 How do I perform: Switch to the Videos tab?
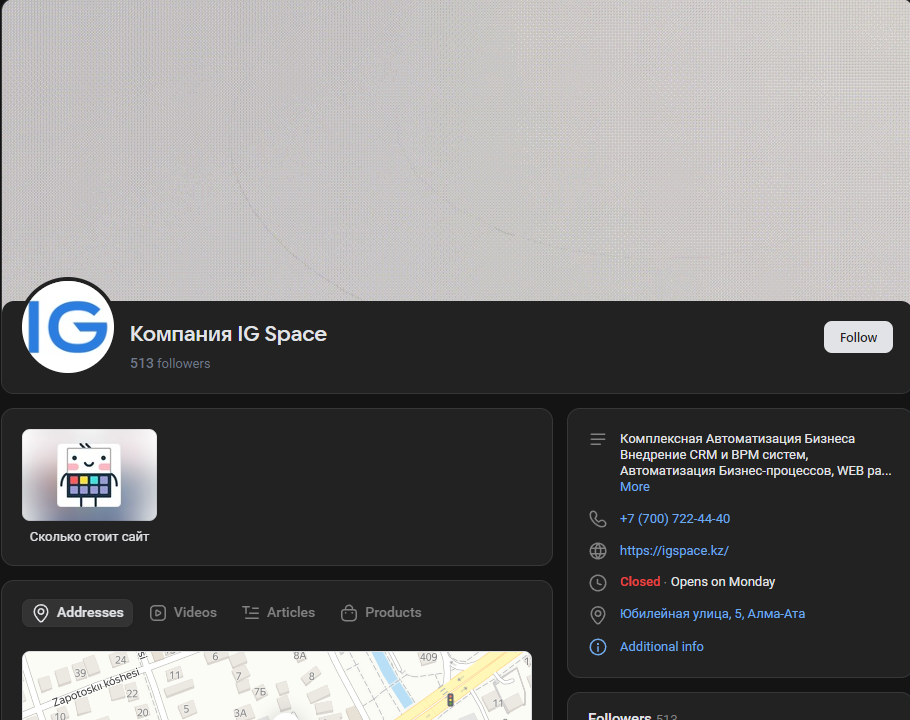point(183,613)
